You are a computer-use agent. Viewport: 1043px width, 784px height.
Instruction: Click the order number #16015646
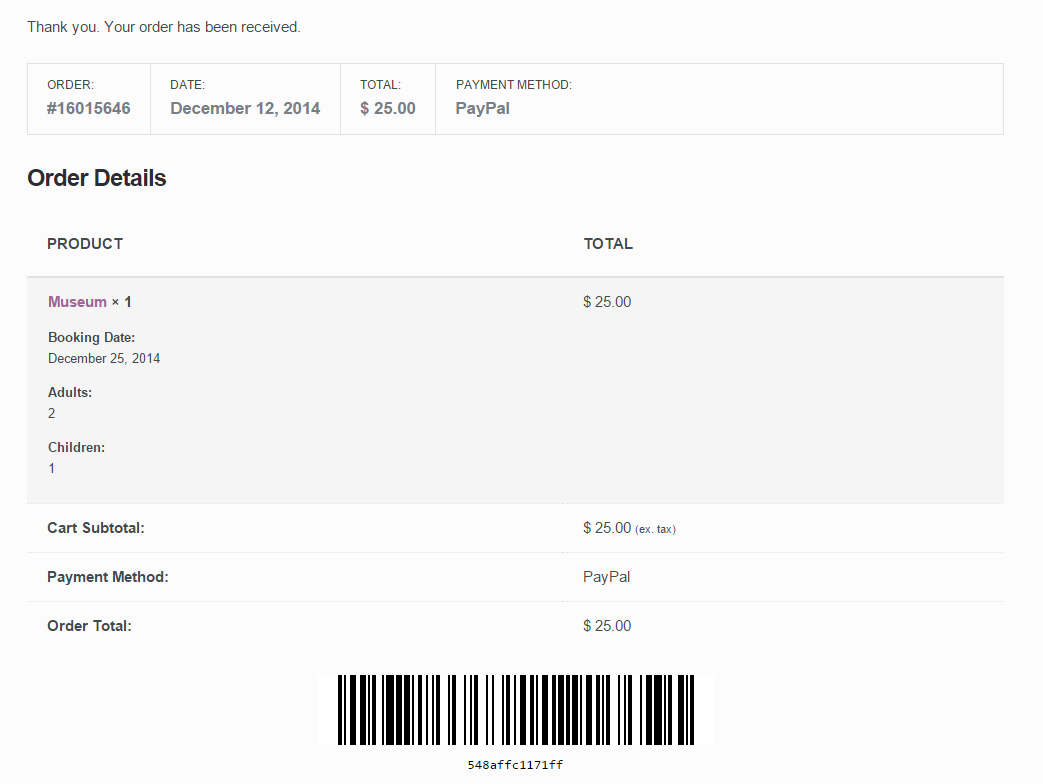point(89,108)
